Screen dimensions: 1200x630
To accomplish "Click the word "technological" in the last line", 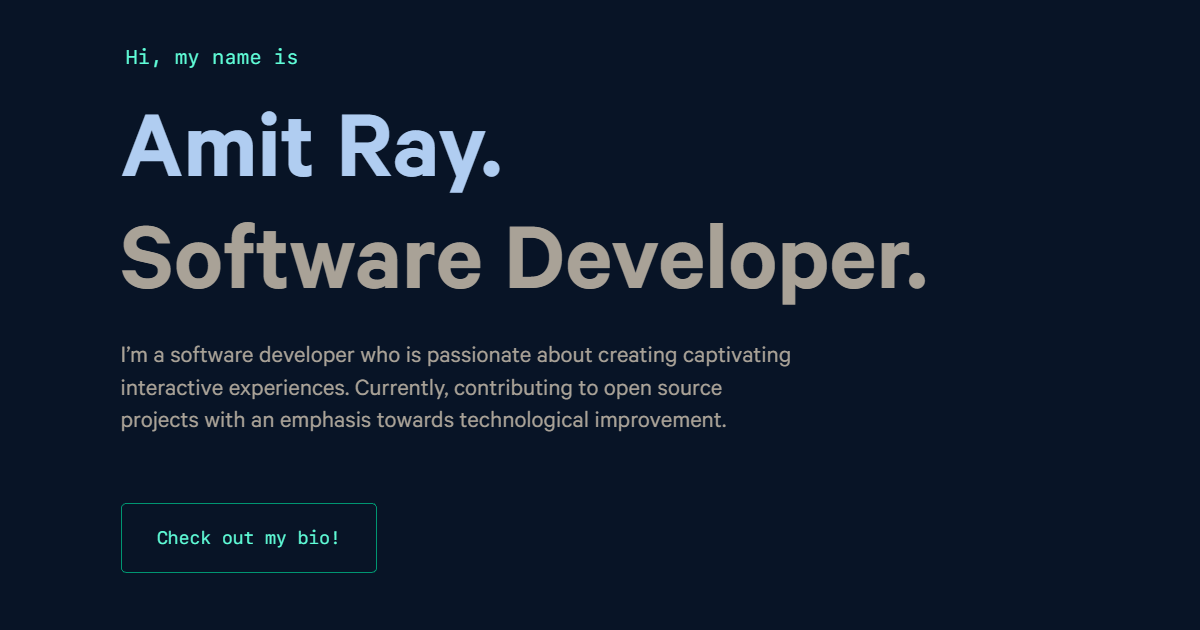I will 524,420.
